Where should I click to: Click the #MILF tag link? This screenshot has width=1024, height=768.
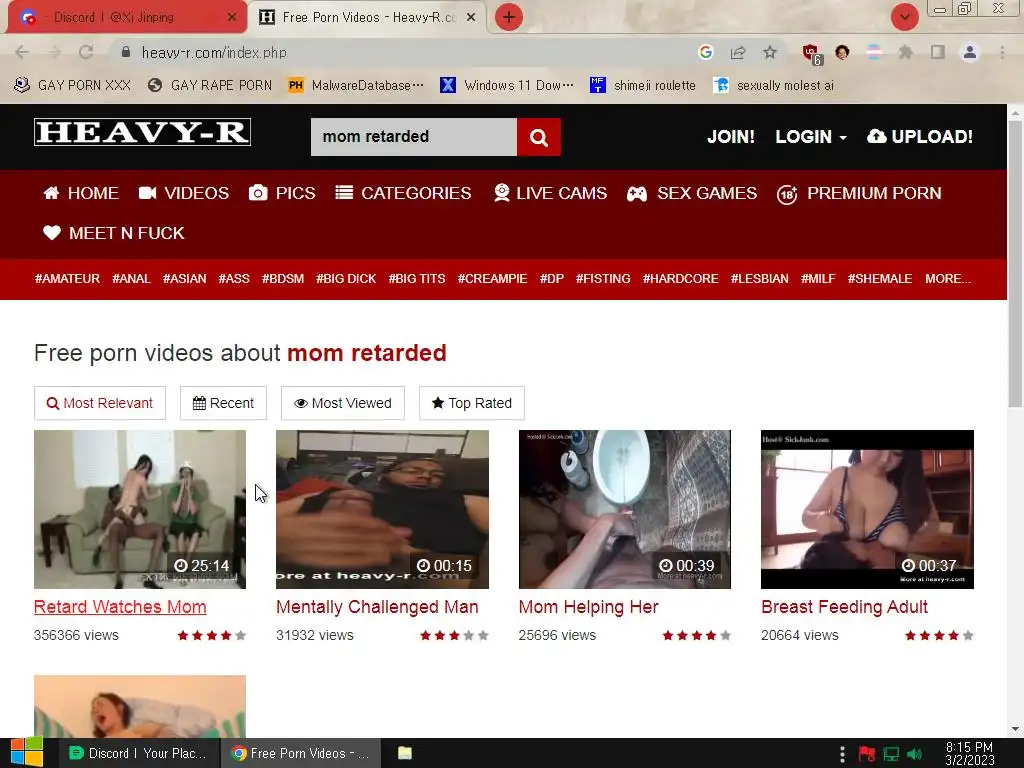pyautogui.click(x=818, y=279)
